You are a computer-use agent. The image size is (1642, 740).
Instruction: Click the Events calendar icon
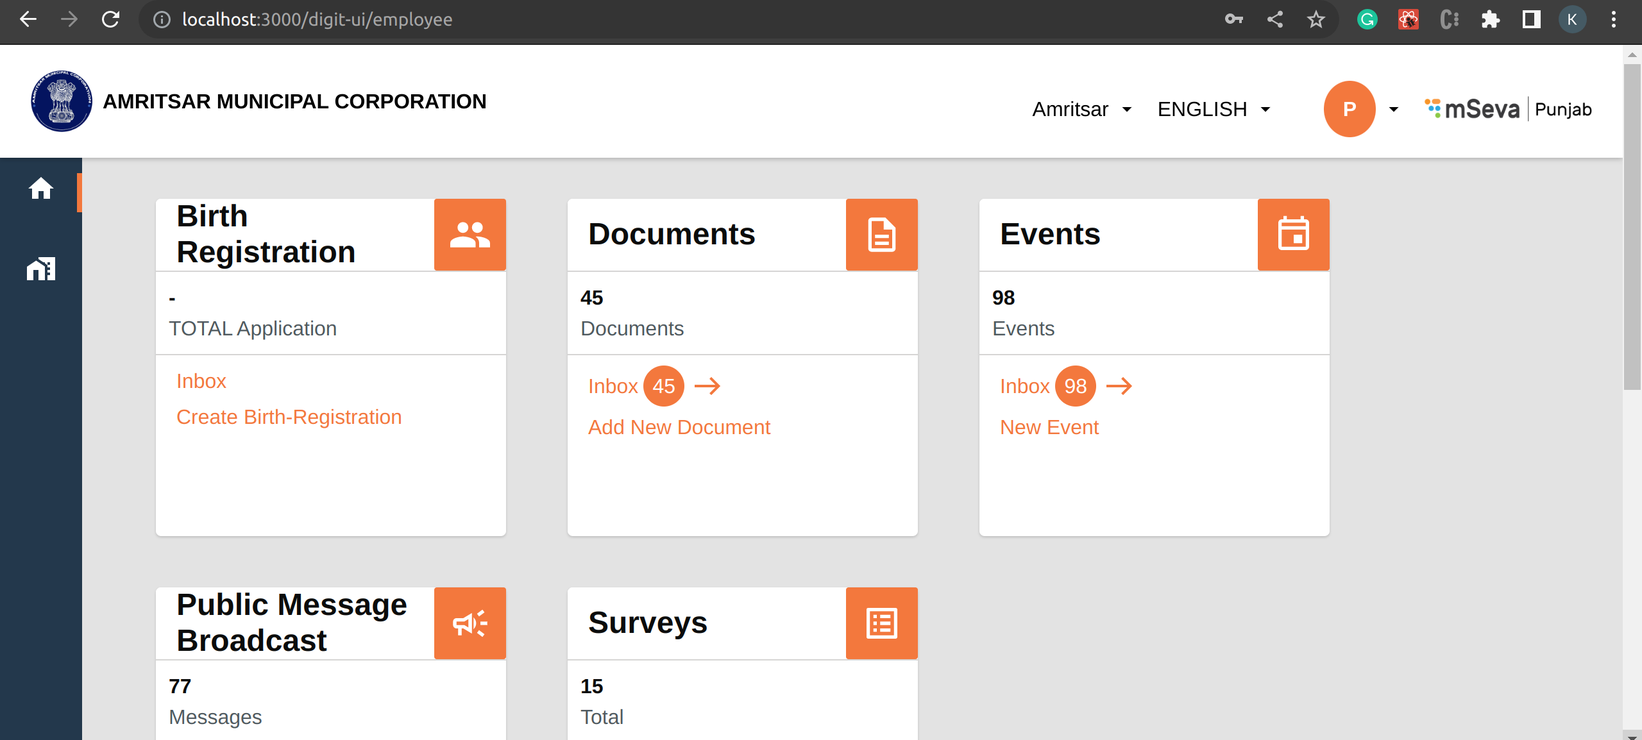[1293, 235]
